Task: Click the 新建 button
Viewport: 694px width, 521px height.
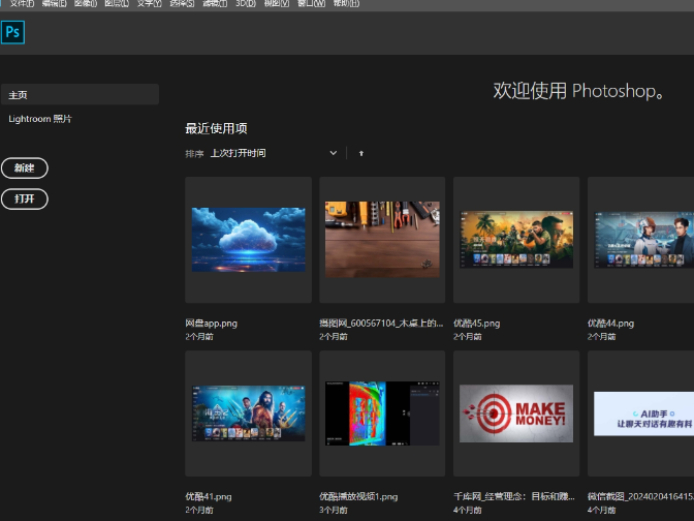Action: pyautogui.click(x=24, y=168)
